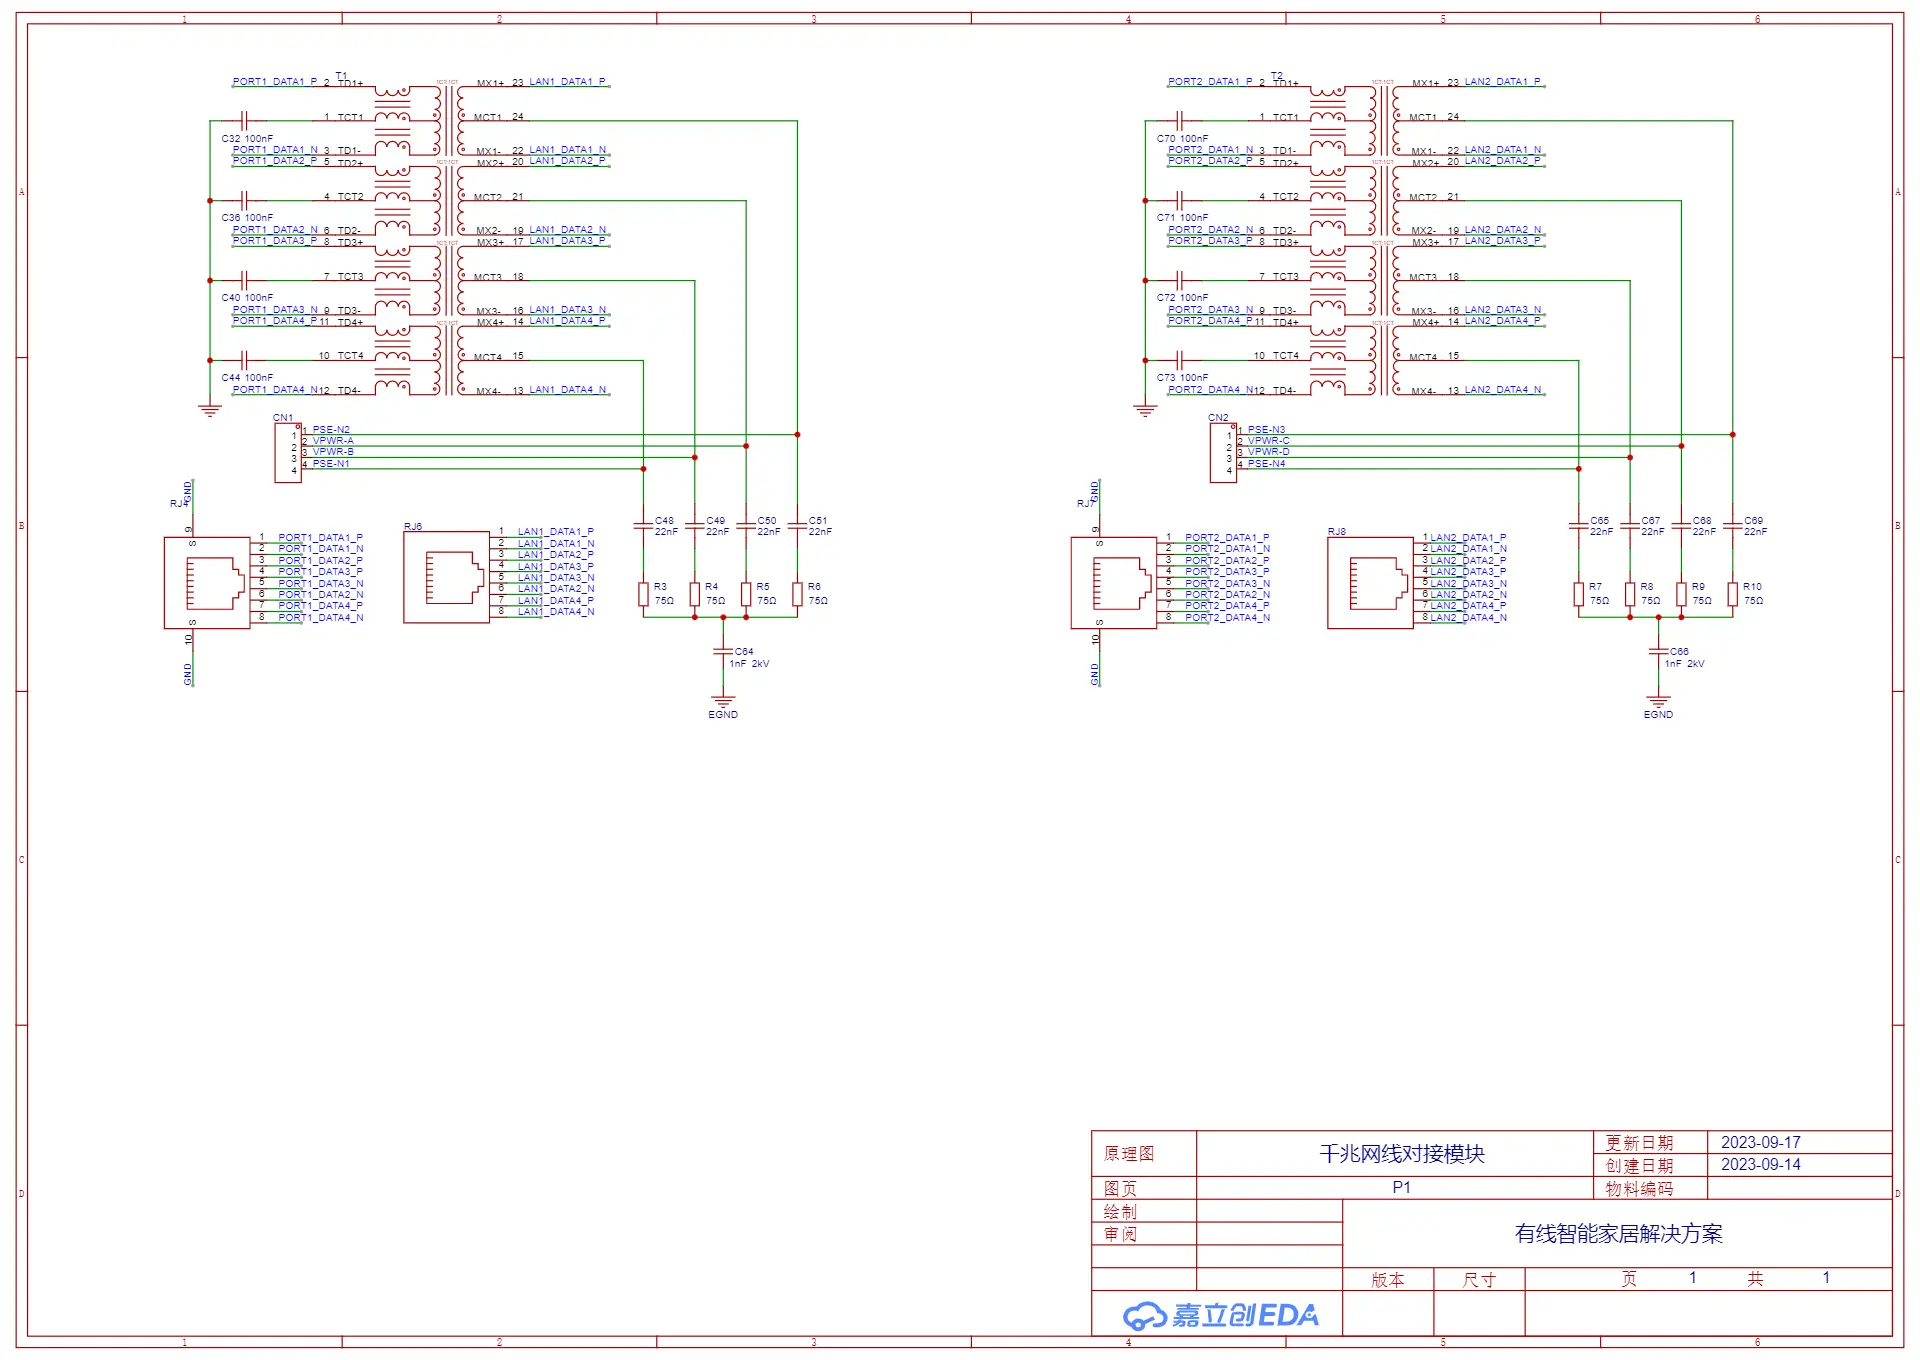The image size is (1920, 1360).
Task: Select the VPWR-C net label
Action: [1268, 441]
